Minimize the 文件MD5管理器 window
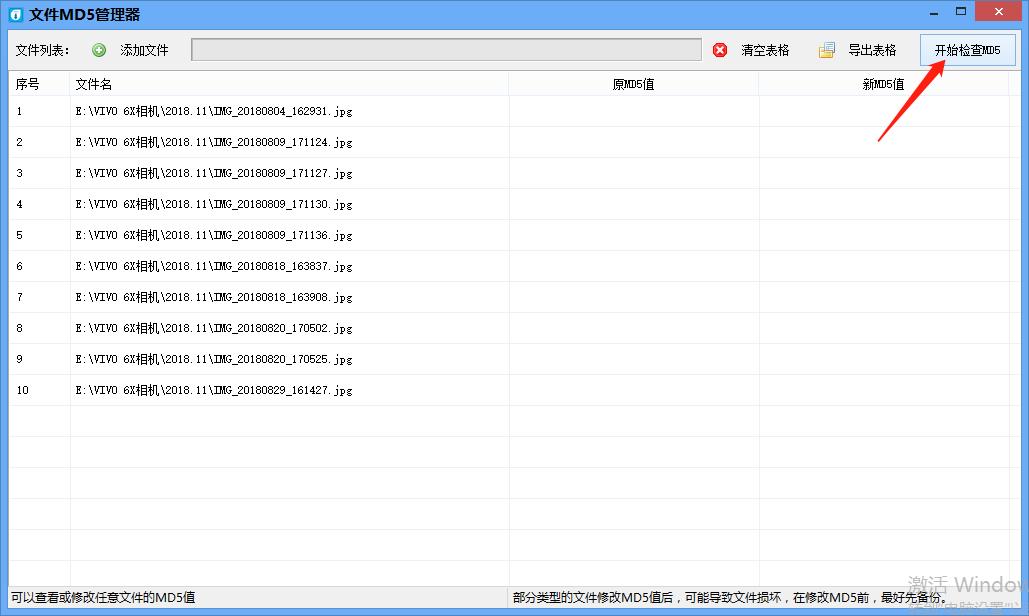This screenshot has width=1029, height=616. point(934,12)
